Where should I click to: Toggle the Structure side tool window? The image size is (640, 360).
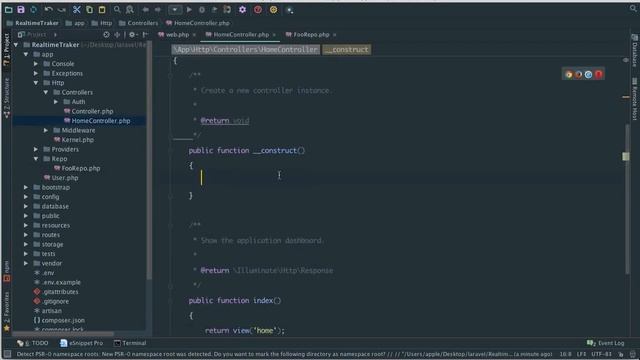(x=7, y=98)
